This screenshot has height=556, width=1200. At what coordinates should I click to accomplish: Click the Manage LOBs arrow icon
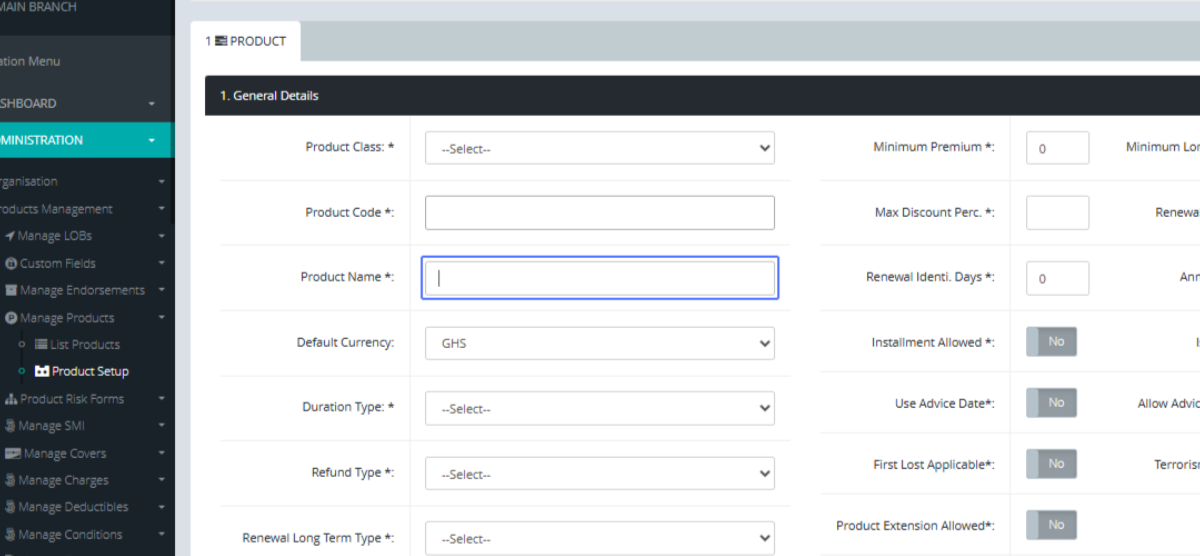(x=10, y=236)
